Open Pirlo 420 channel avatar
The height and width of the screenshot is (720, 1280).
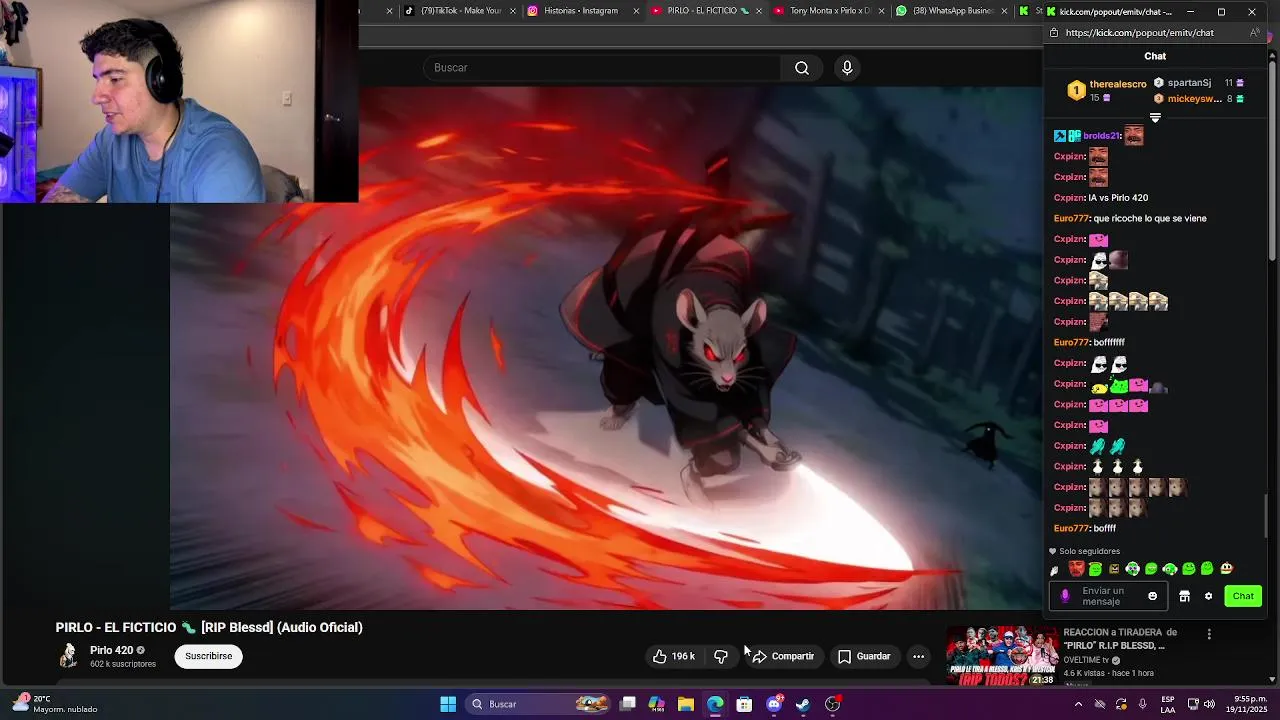(x=68, y=656)
